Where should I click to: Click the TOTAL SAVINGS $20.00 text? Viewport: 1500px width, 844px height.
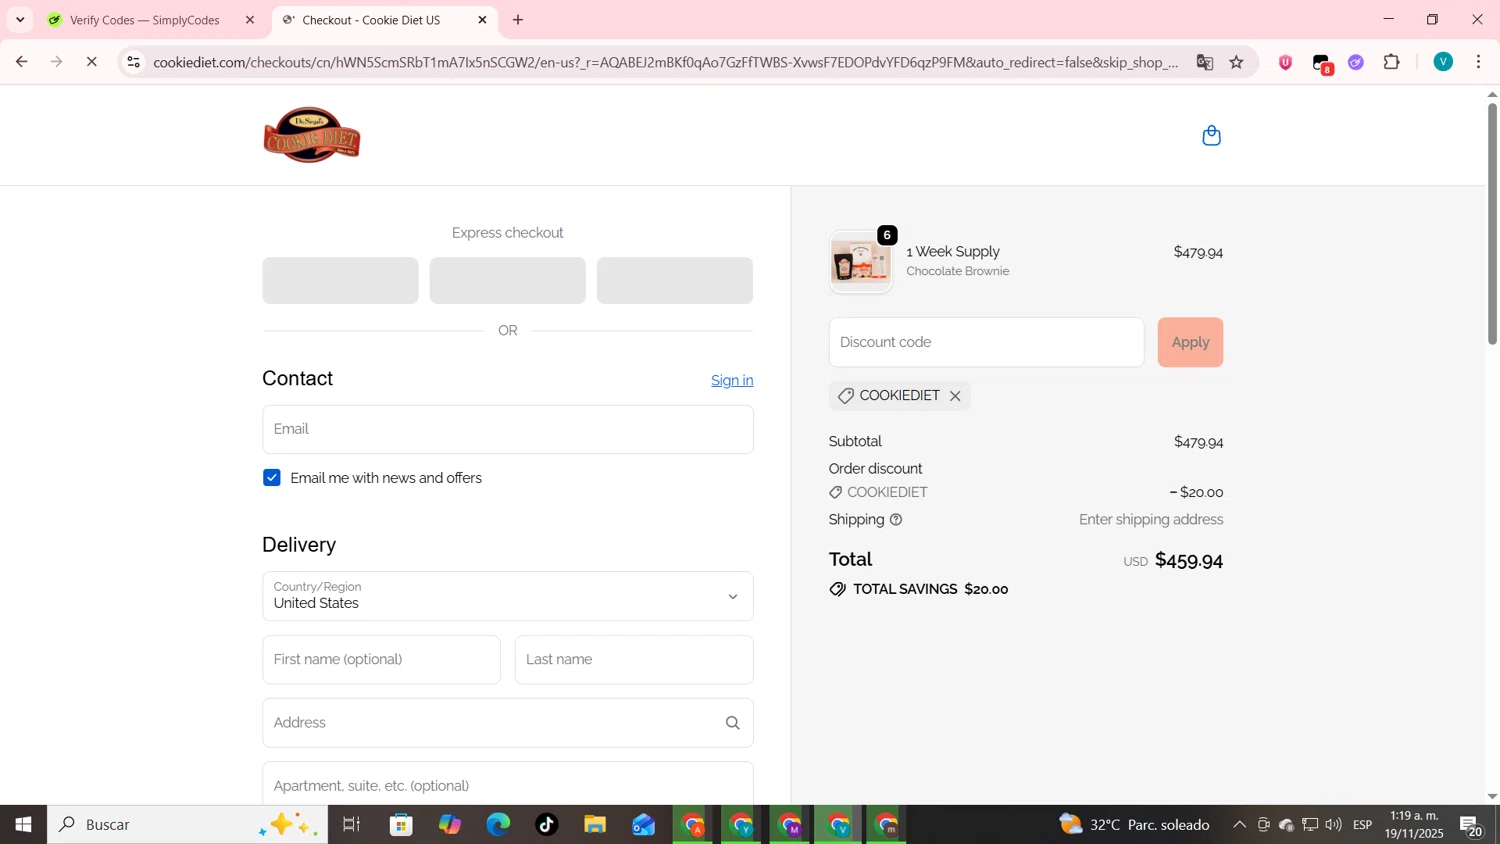(930, 590)
